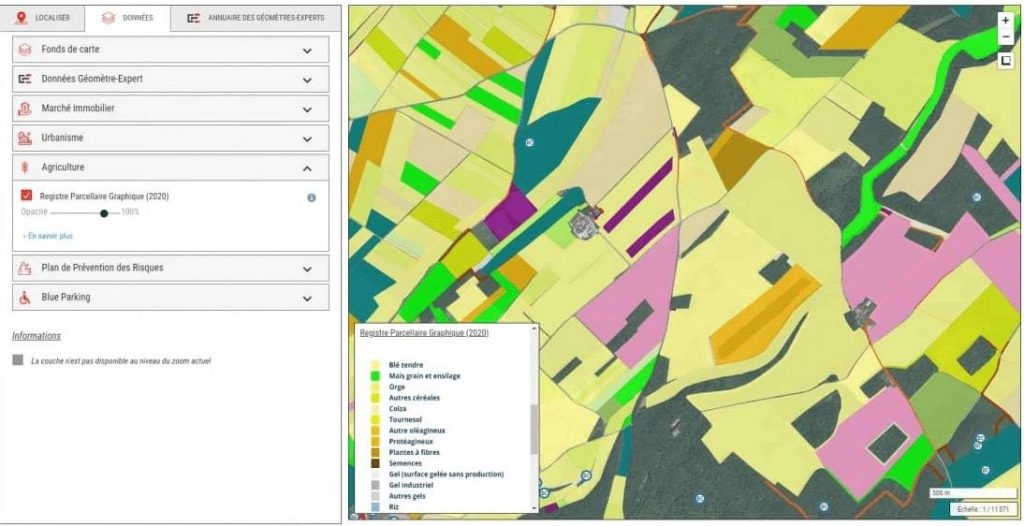Collapse the Agriculture section
Screen dimensions: 1024x526
[x=307, y=168]
